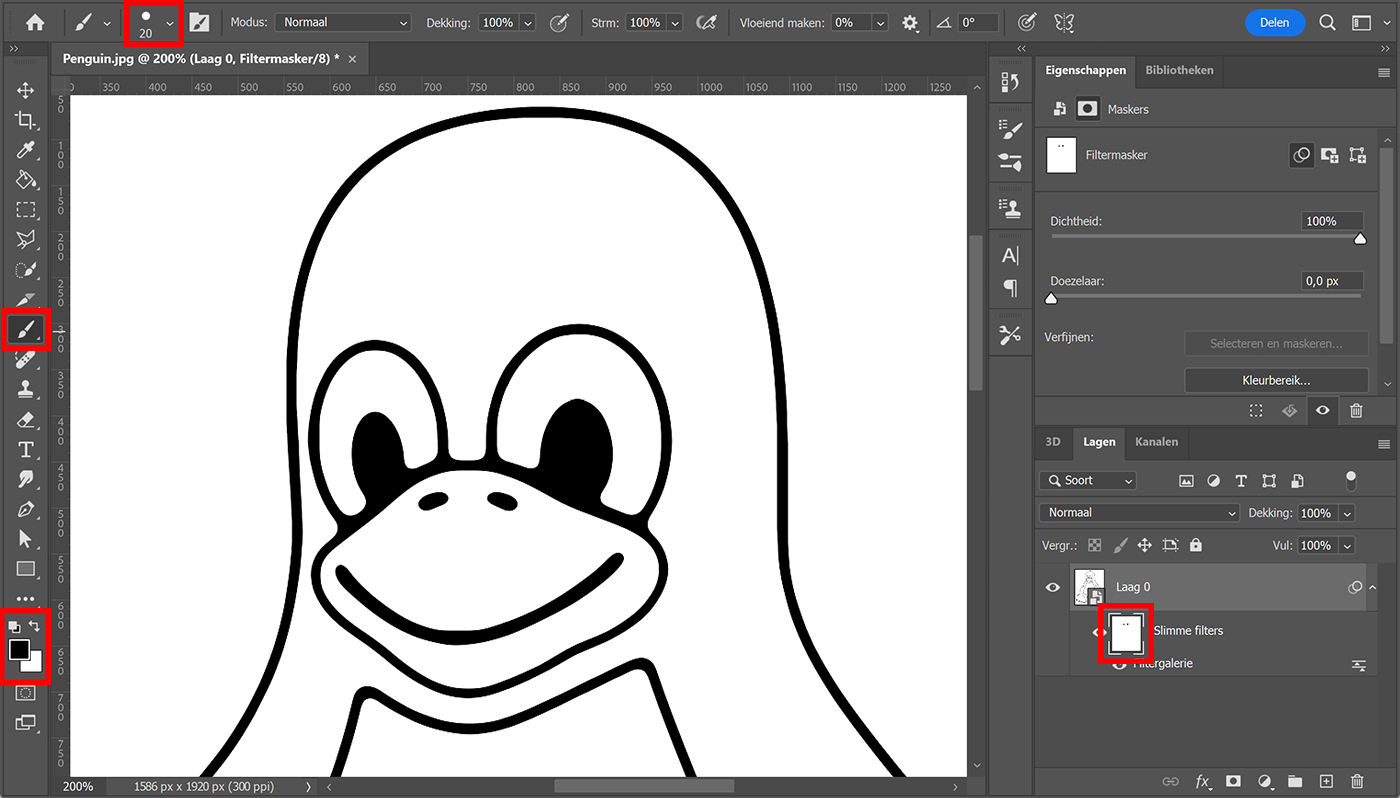
Task: Open the Bibliotheken panel
Action: 1179,71
